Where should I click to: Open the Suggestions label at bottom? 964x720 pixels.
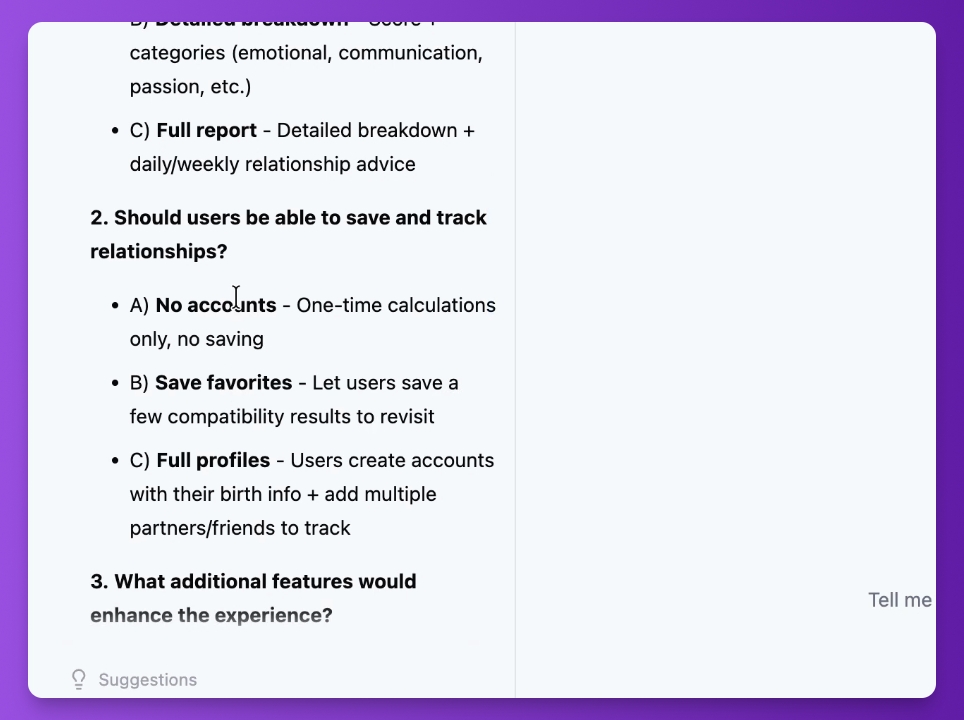point(148,679)
